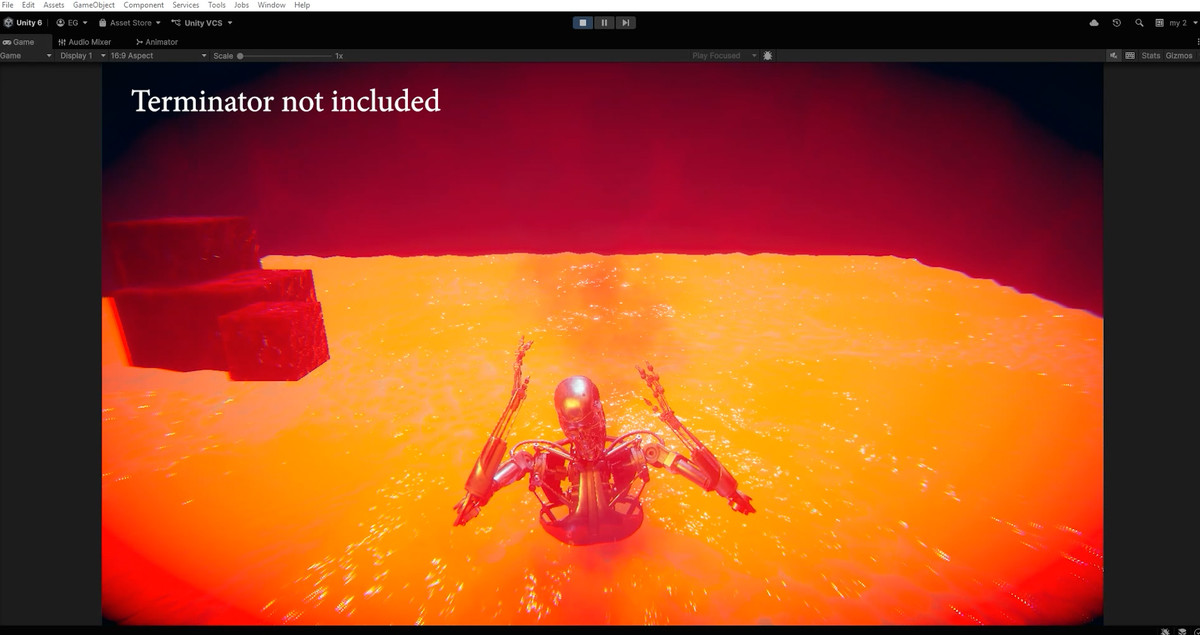Screen dimensions: 1200x635
Task: Open the EG account dropdown
Action: point(72,22)
